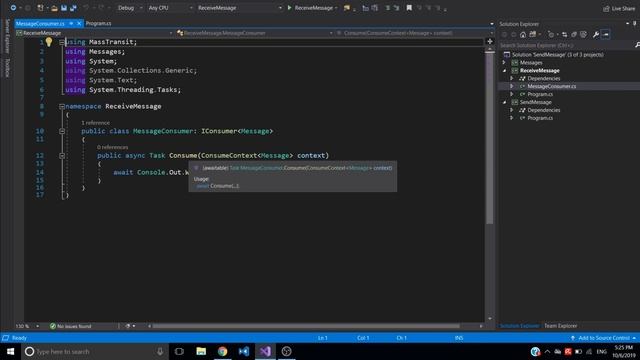The image size is (640, 360).
Task: Click the 1 reference CodeLens link
Action: pos(96,123)
